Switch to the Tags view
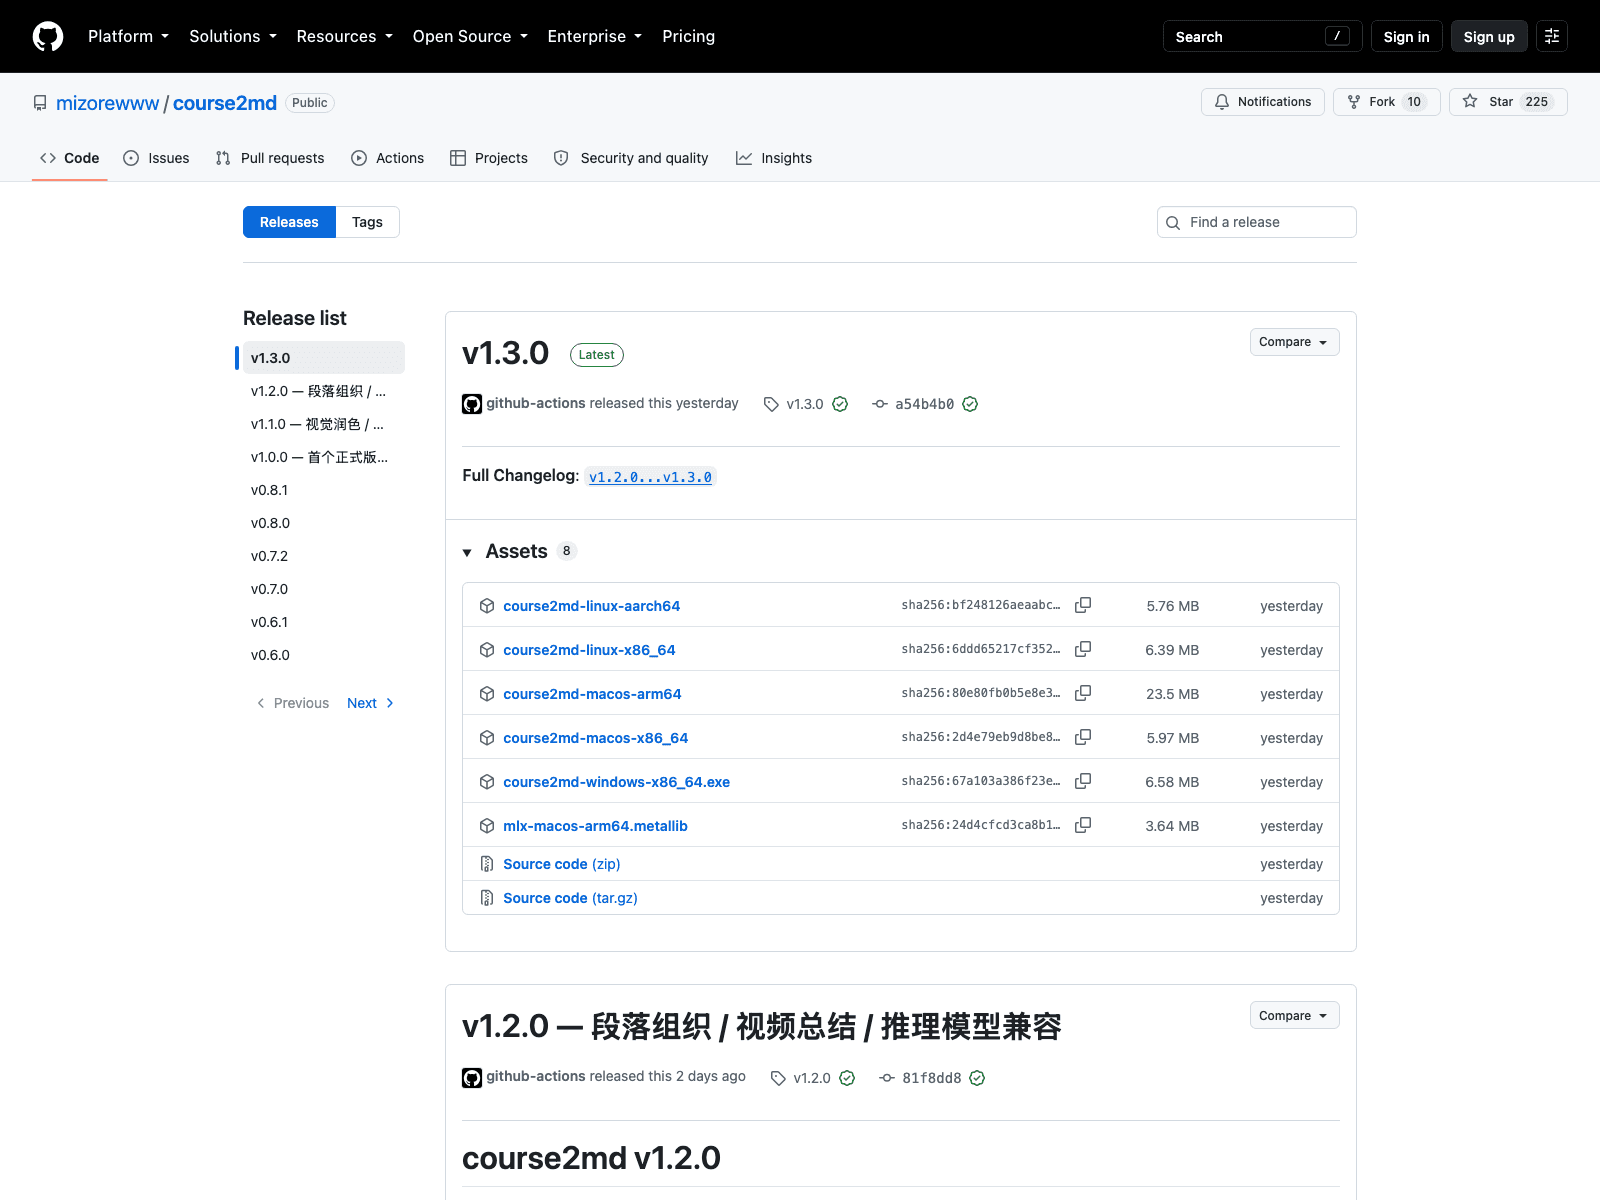The height and width of the screenshot is (1200, 1600). (367, 222)
